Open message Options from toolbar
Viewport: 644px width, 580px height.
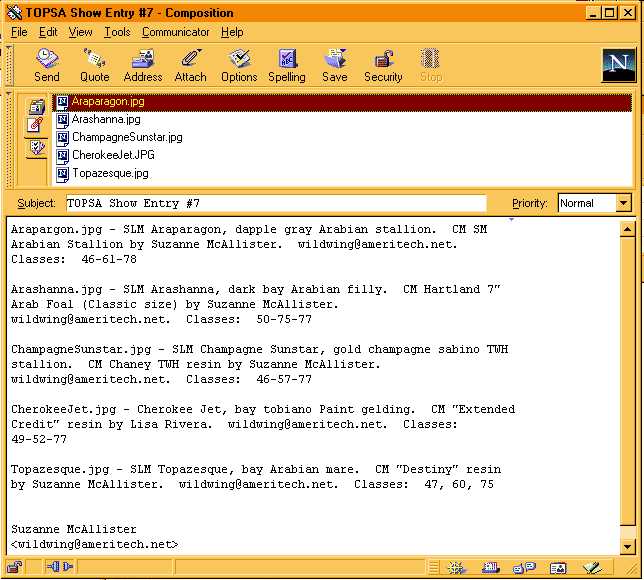pyautogui.click(x=239, y=66)
